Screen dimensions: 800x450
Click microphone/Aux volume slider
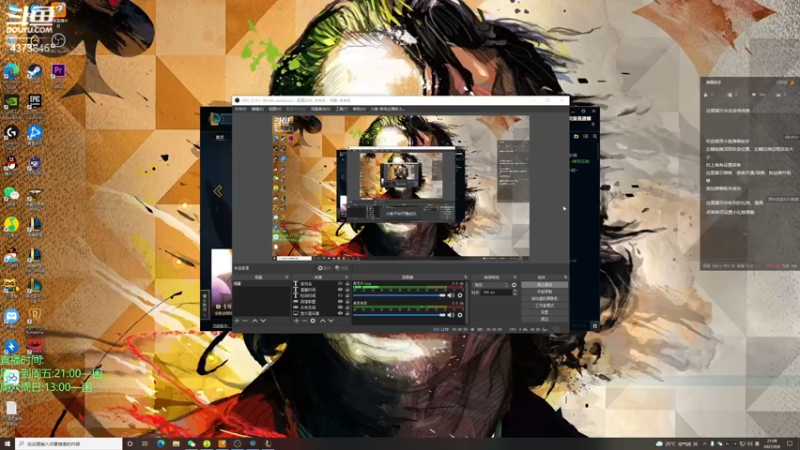point(399,295)
